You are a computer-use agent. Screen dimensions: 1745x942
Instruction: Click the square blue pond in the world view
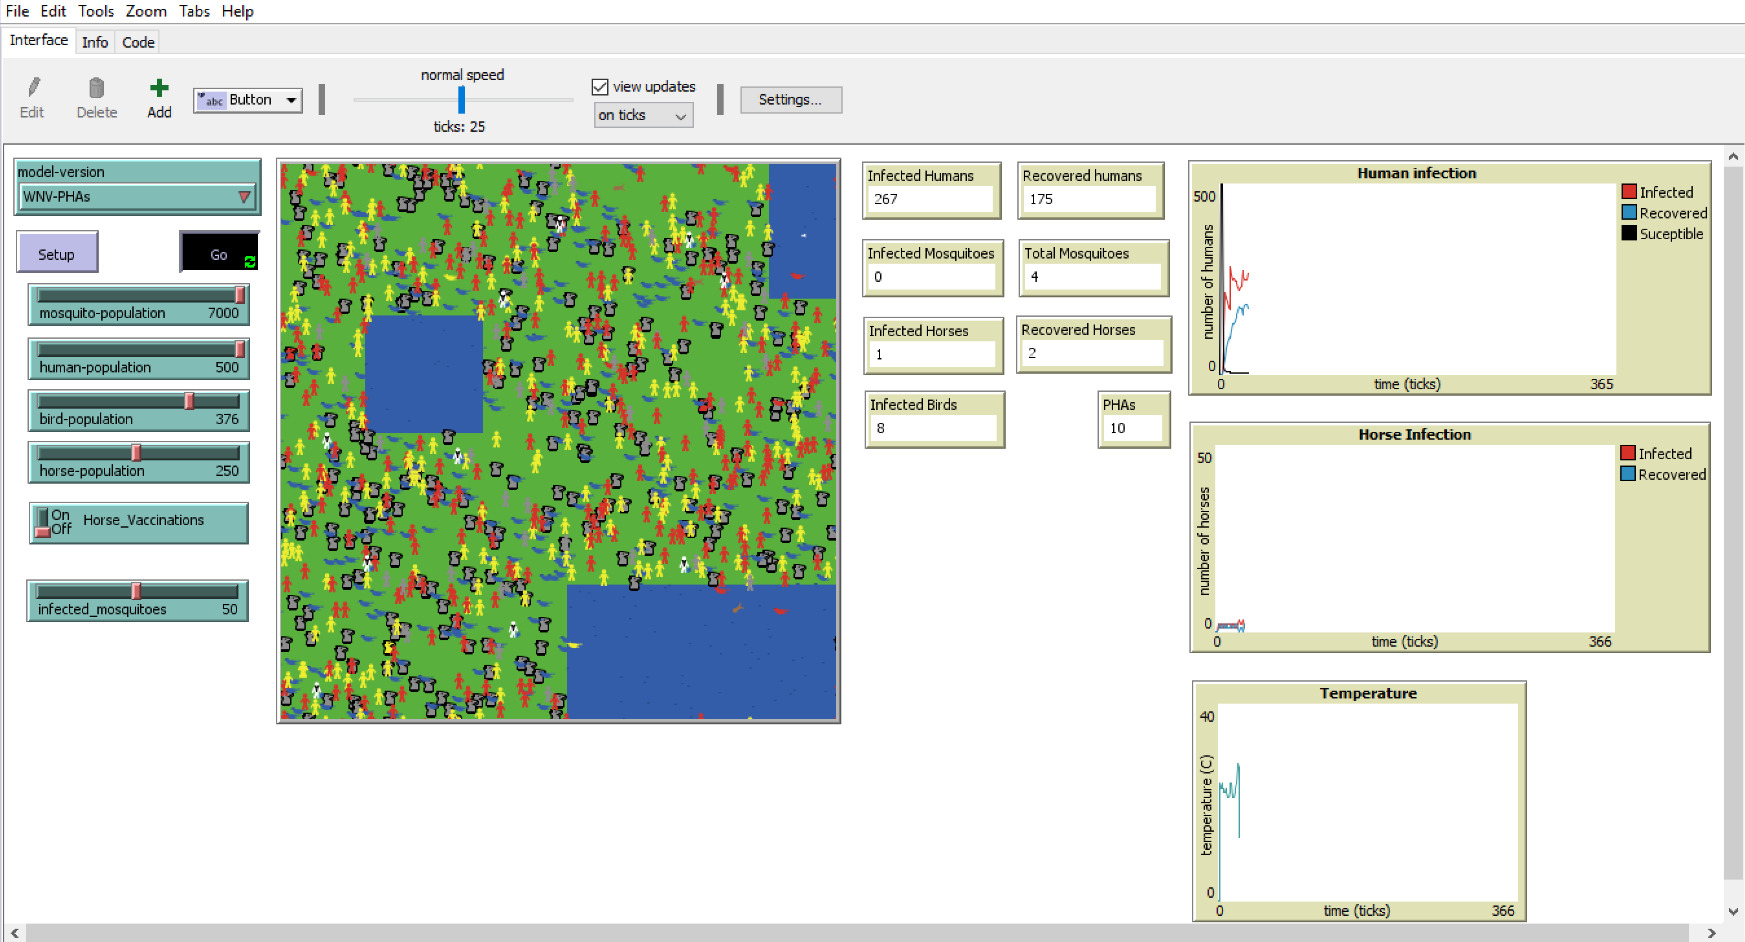point(424,374)
